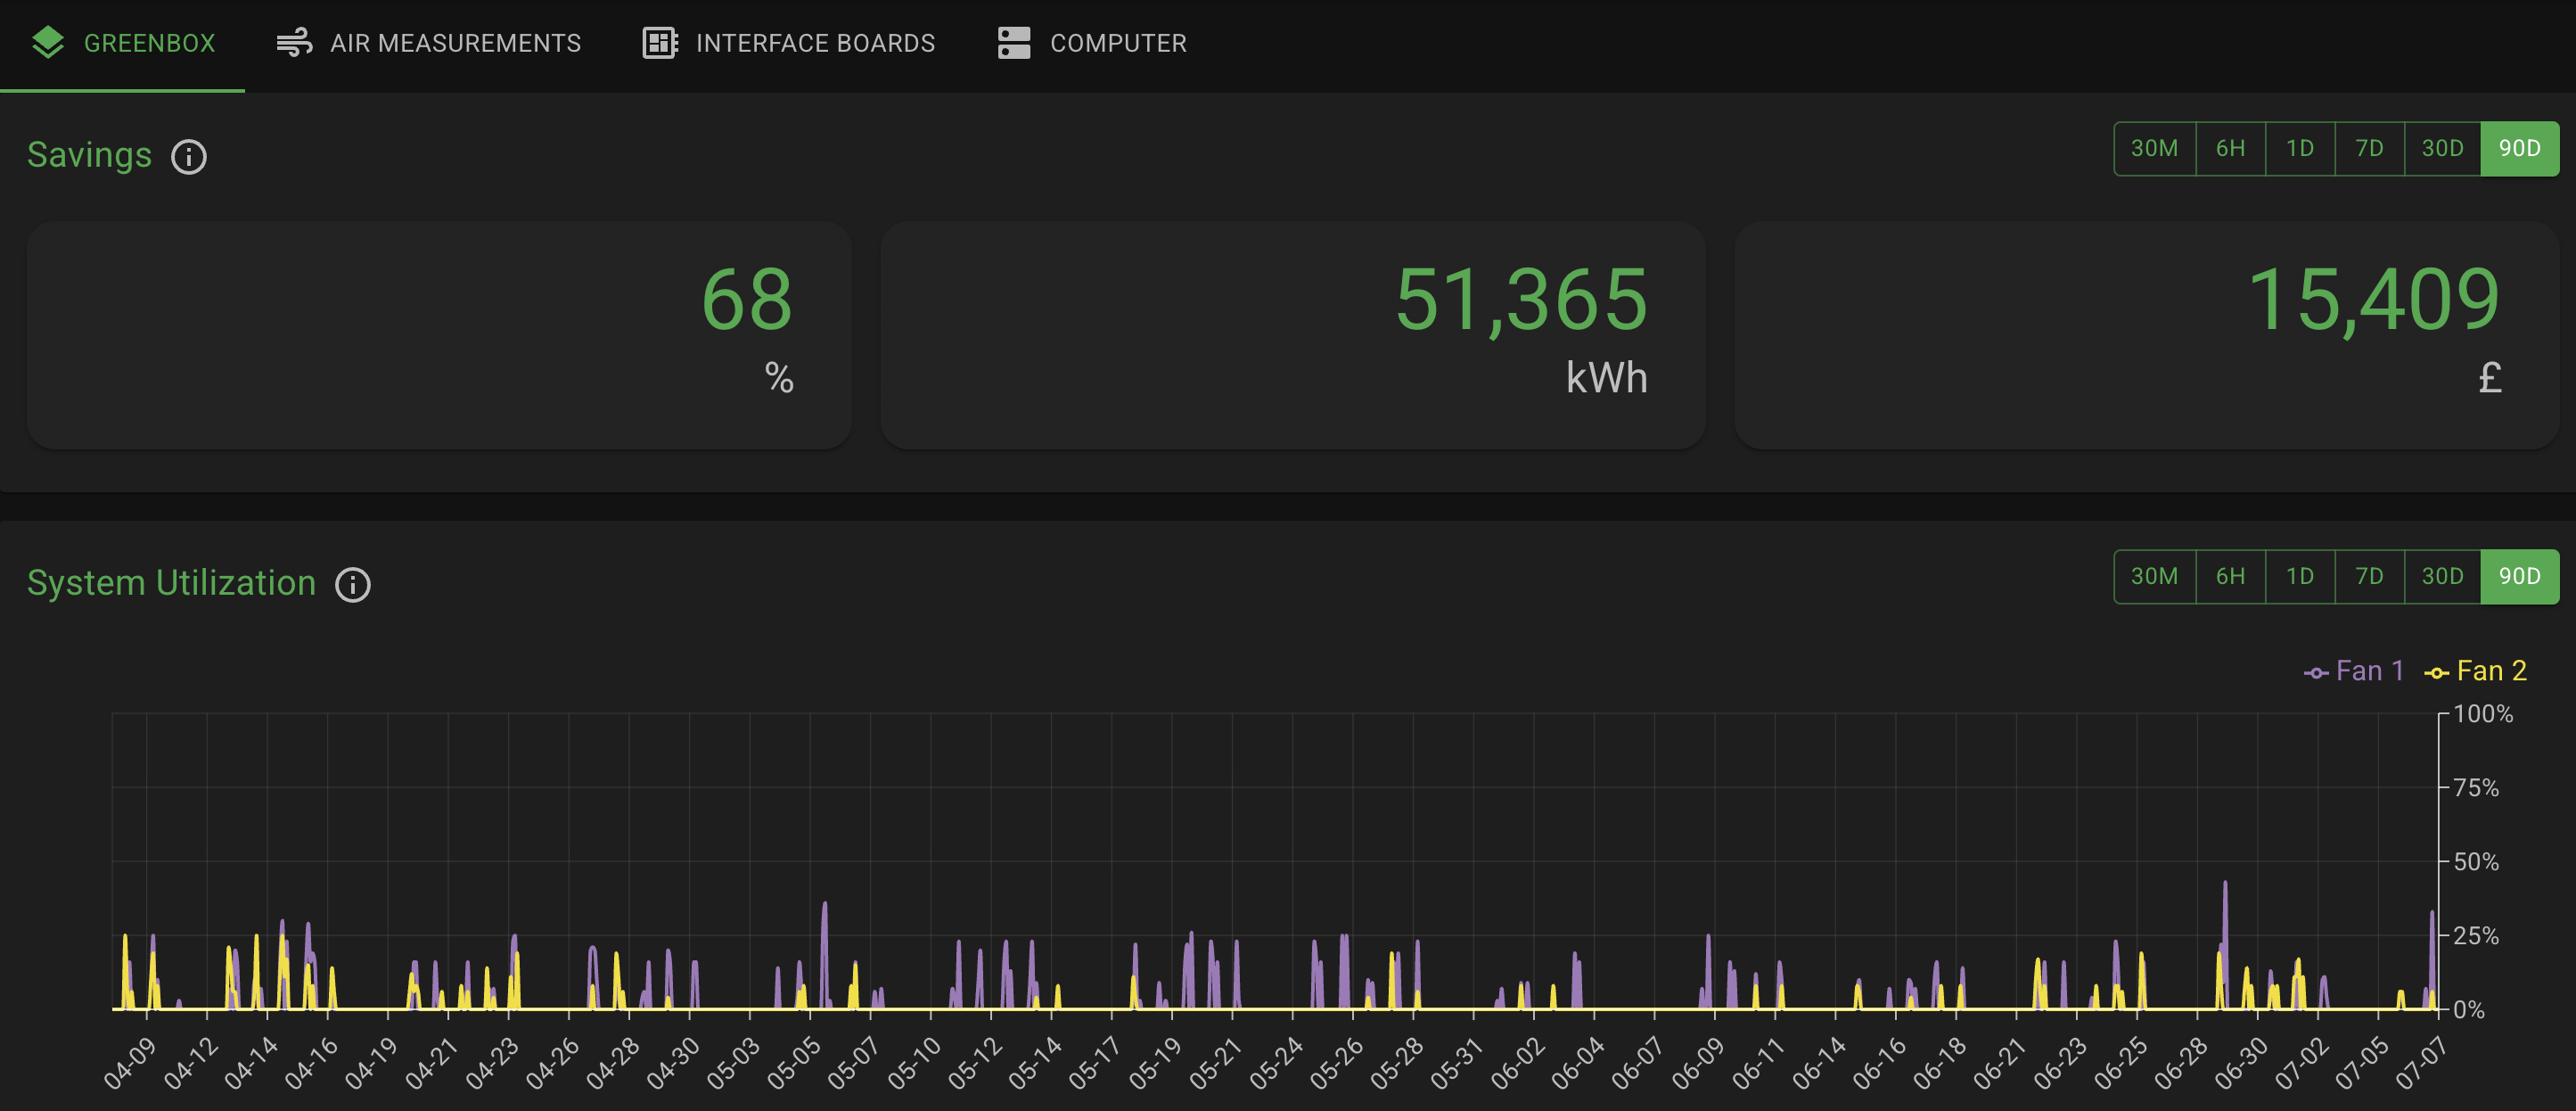Click the 0% y-axis label

point(2469,1010)
